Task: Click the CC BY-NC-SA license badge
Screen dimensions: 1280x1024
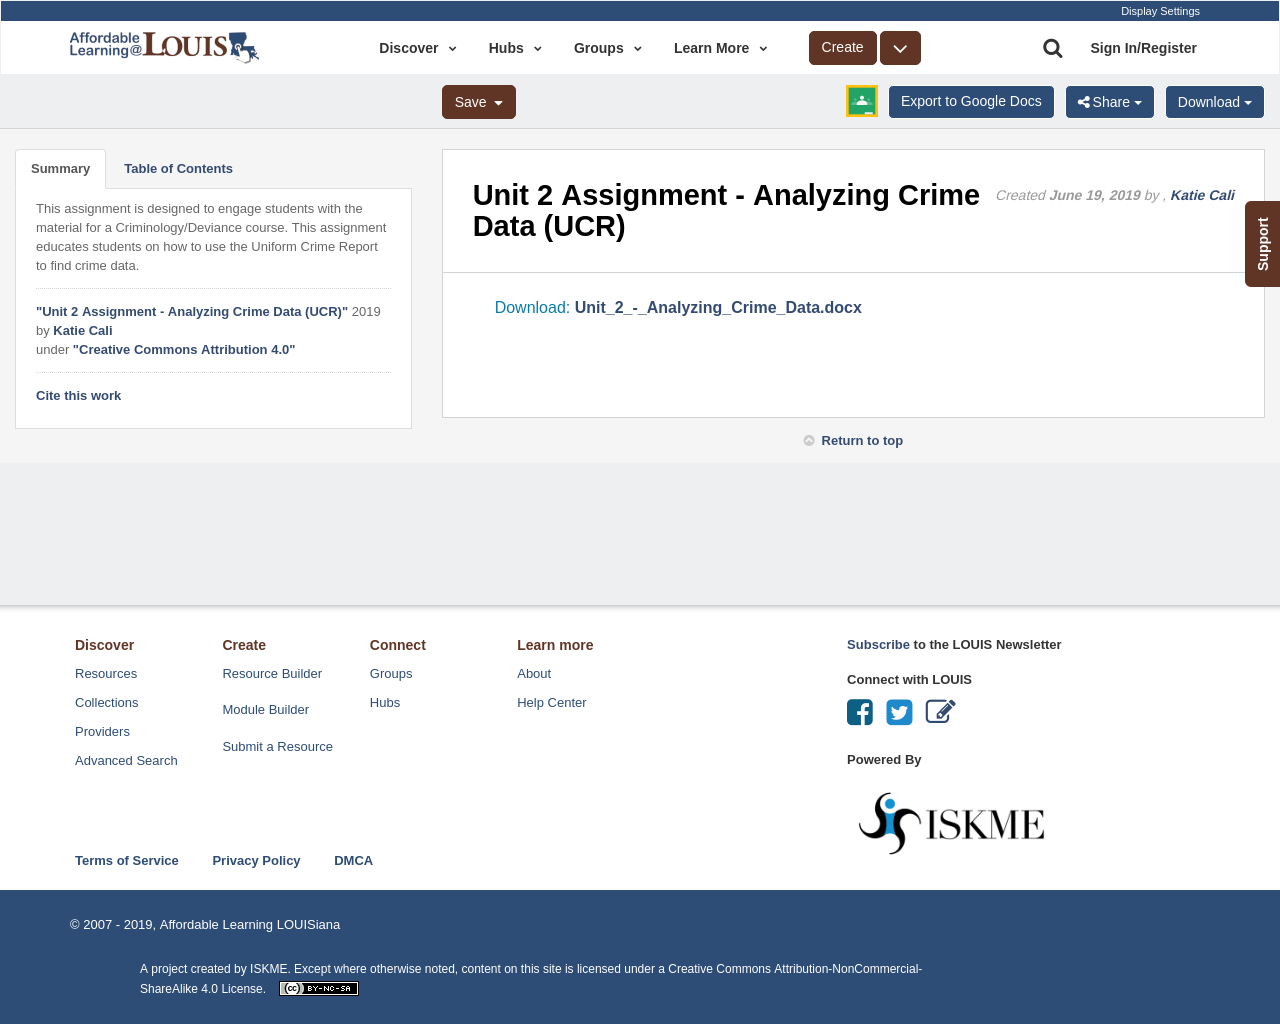Action: click(x=318, y=987)
